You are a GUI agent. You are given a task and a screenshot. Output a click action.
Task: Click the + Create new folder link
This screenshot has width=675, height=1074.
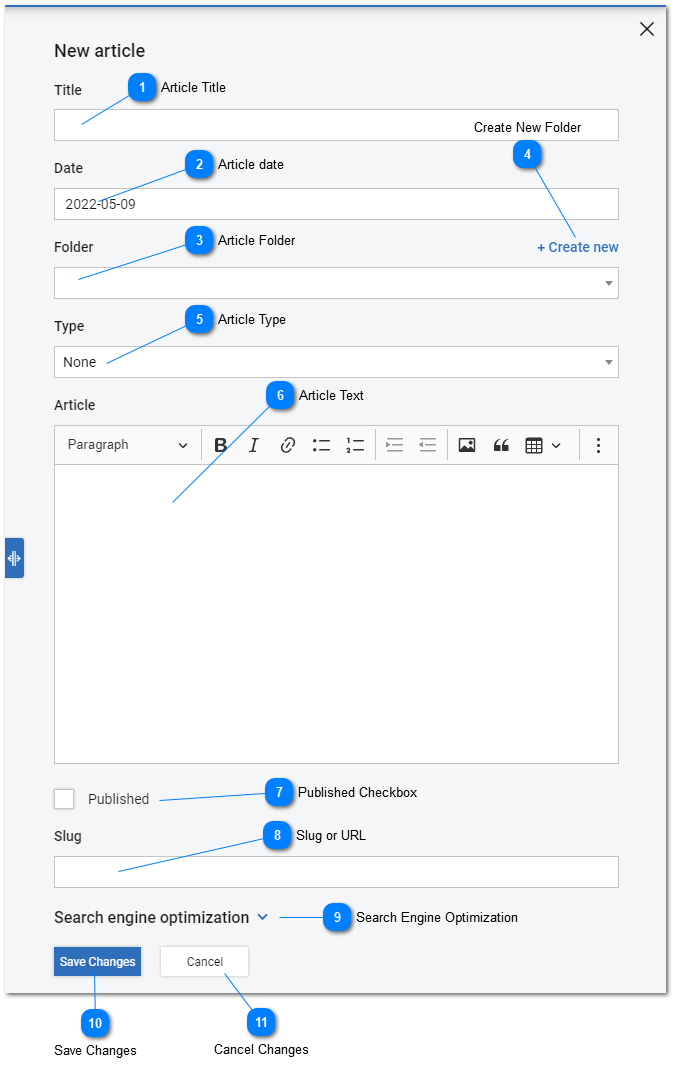tap(578, 247)
